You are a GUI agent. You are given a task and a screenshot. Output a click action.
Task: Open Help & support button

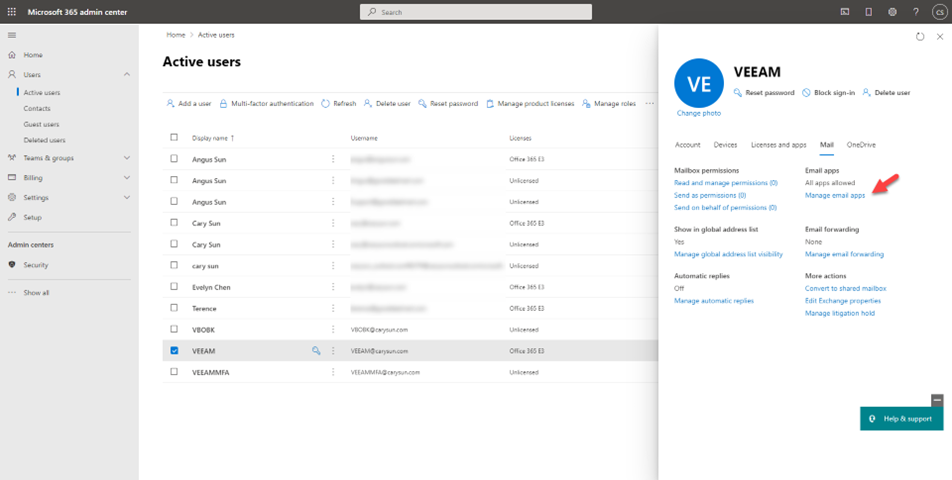(901, 419)
